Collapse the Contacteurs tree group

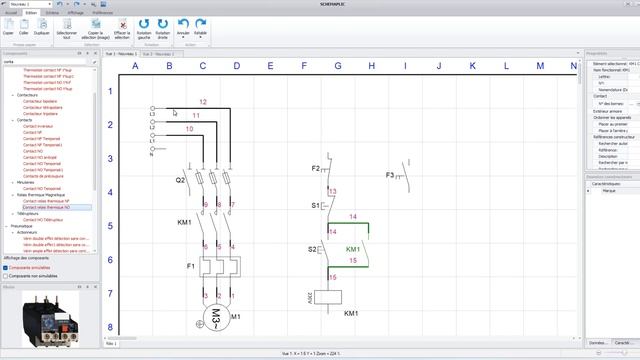click(13, 95)
